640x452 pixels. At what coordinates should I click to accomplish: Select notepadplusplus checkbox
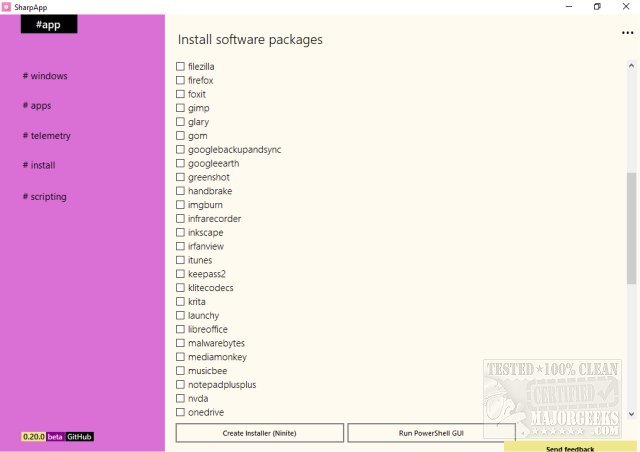coord(180,385)
